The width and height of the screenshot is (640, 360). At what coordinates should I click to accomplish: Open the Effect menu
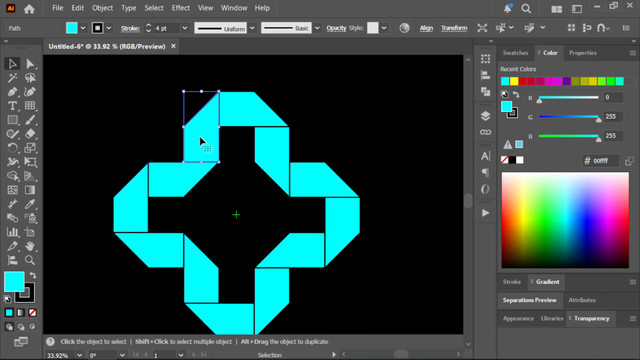[180, 8]
